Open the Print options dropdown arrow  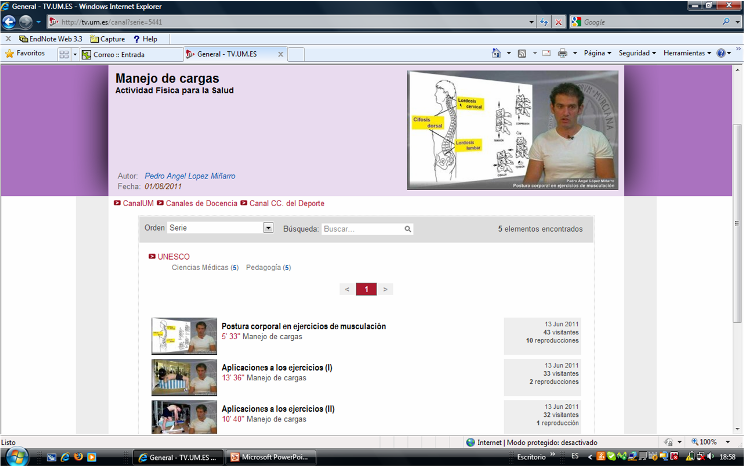[x=575, y=53]
